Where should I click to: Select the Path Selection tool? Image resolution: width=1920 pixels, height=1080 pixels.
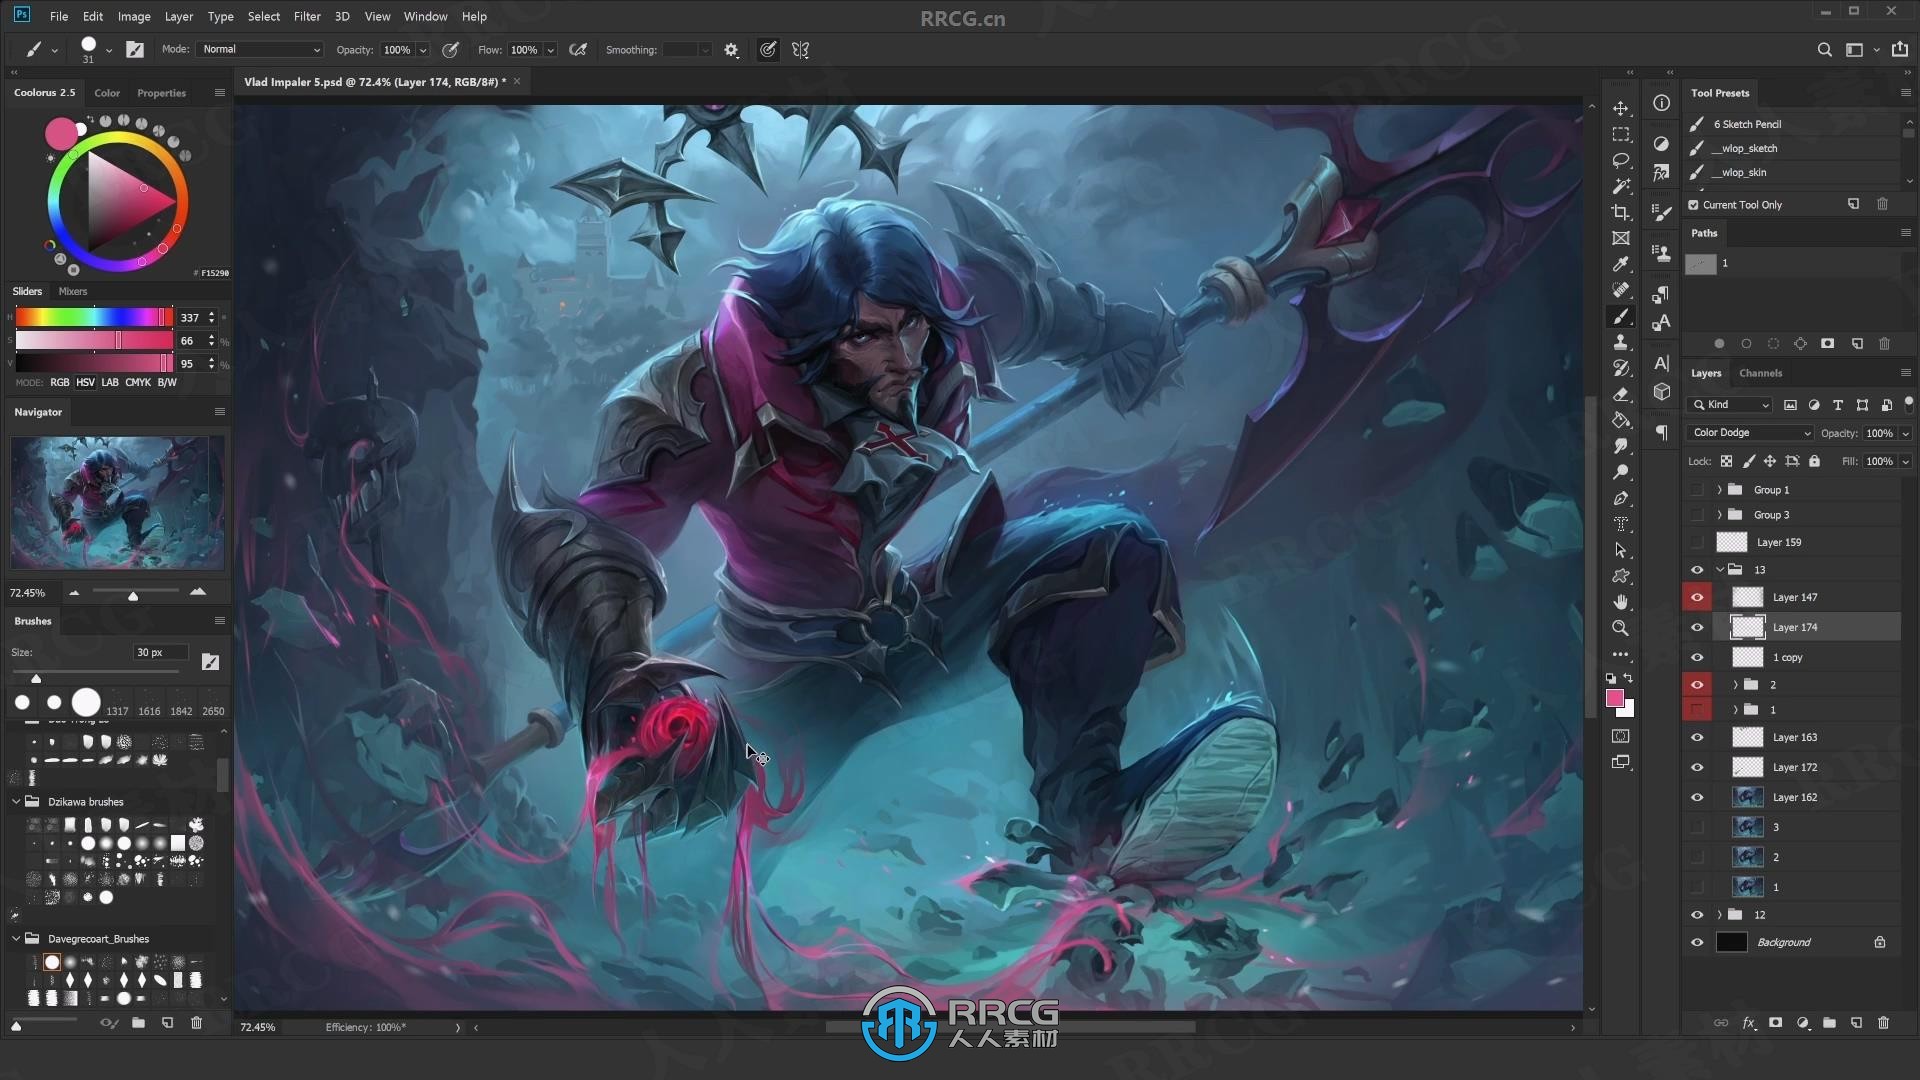[1621, 550]
